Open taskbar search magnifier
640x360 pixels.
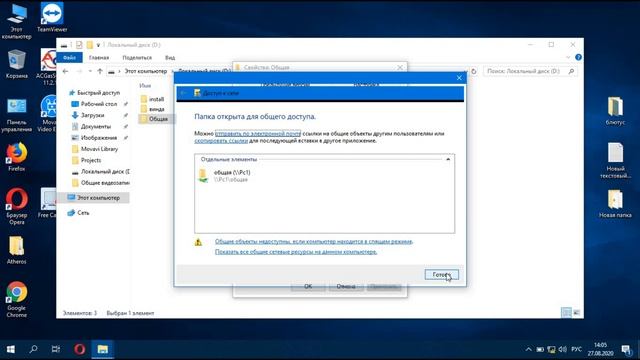pos(33,349)
